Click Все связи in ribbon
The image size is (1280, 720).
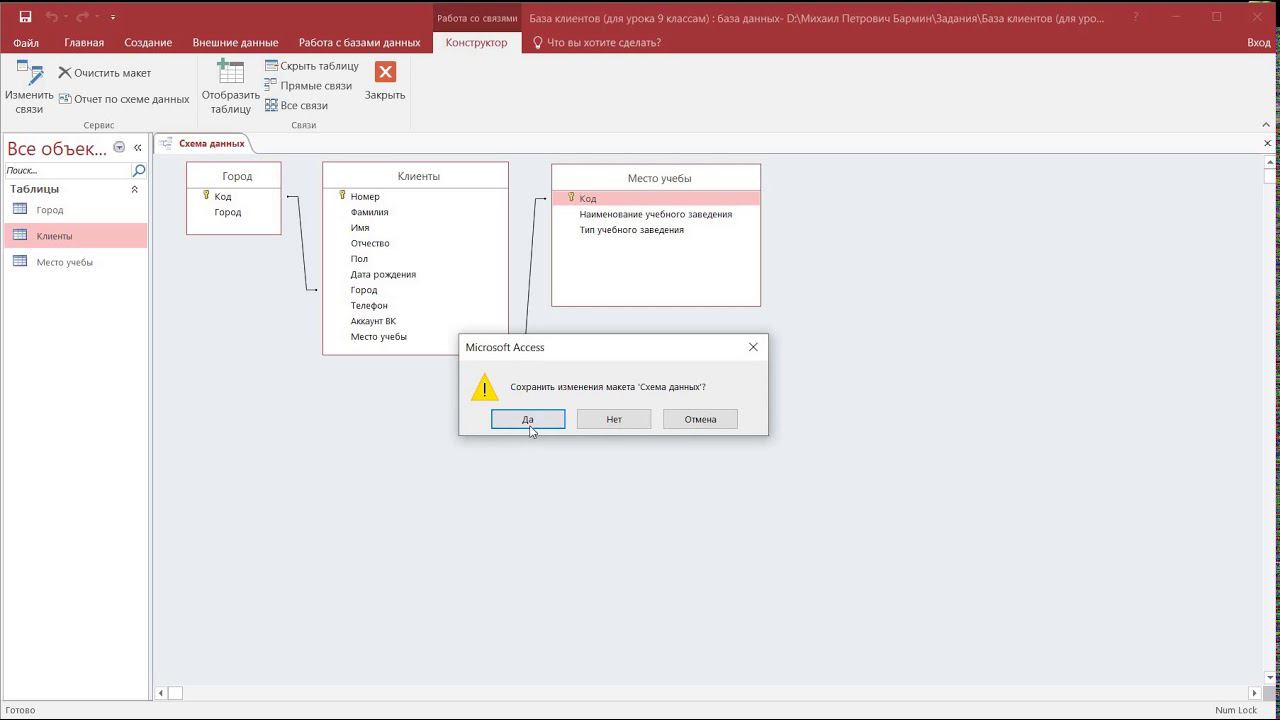tap(296, 105)
